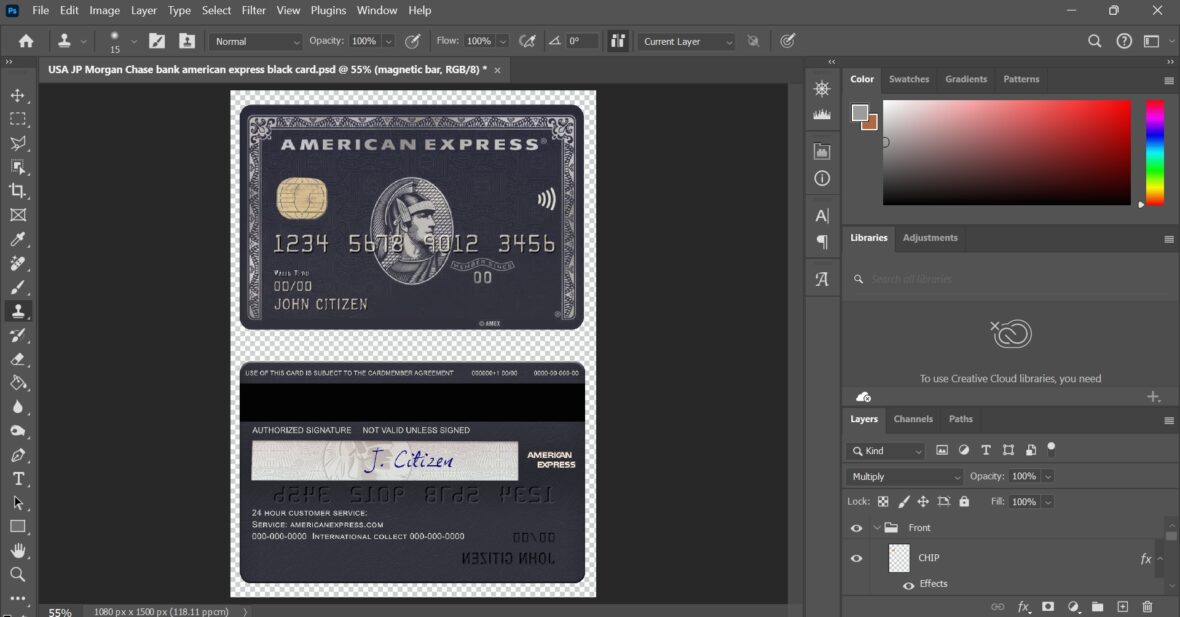1180x617 pixels.
Task: Hide the Front group layer
Action: [856, 528]
